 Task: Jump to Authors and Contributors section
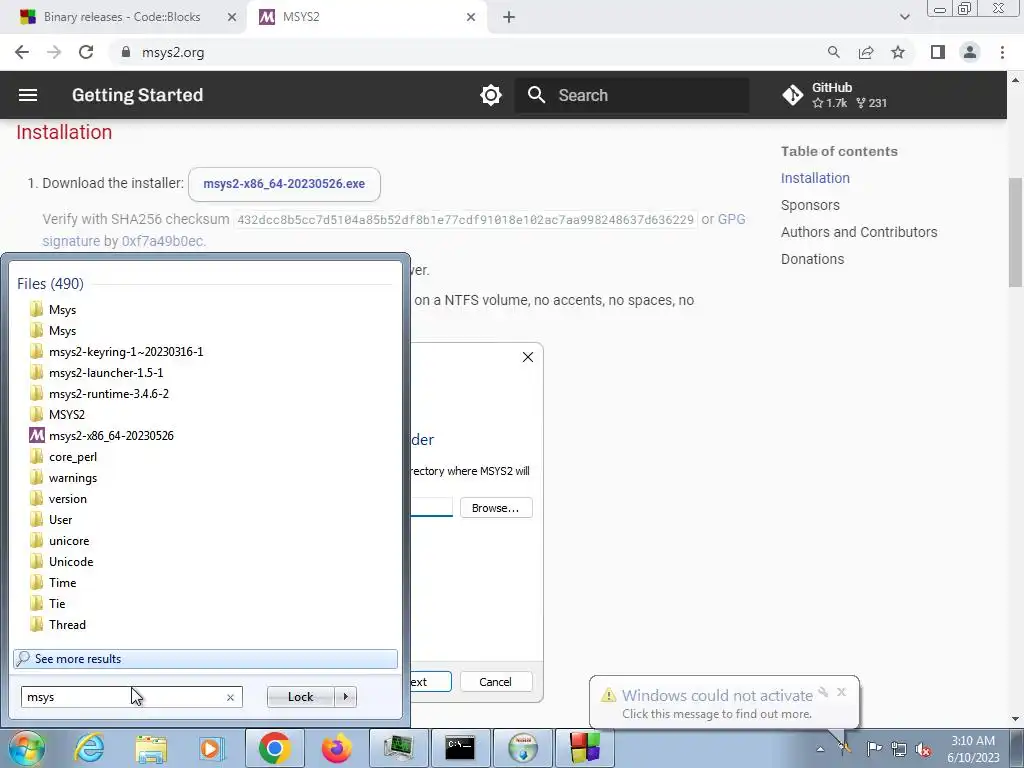859,232
